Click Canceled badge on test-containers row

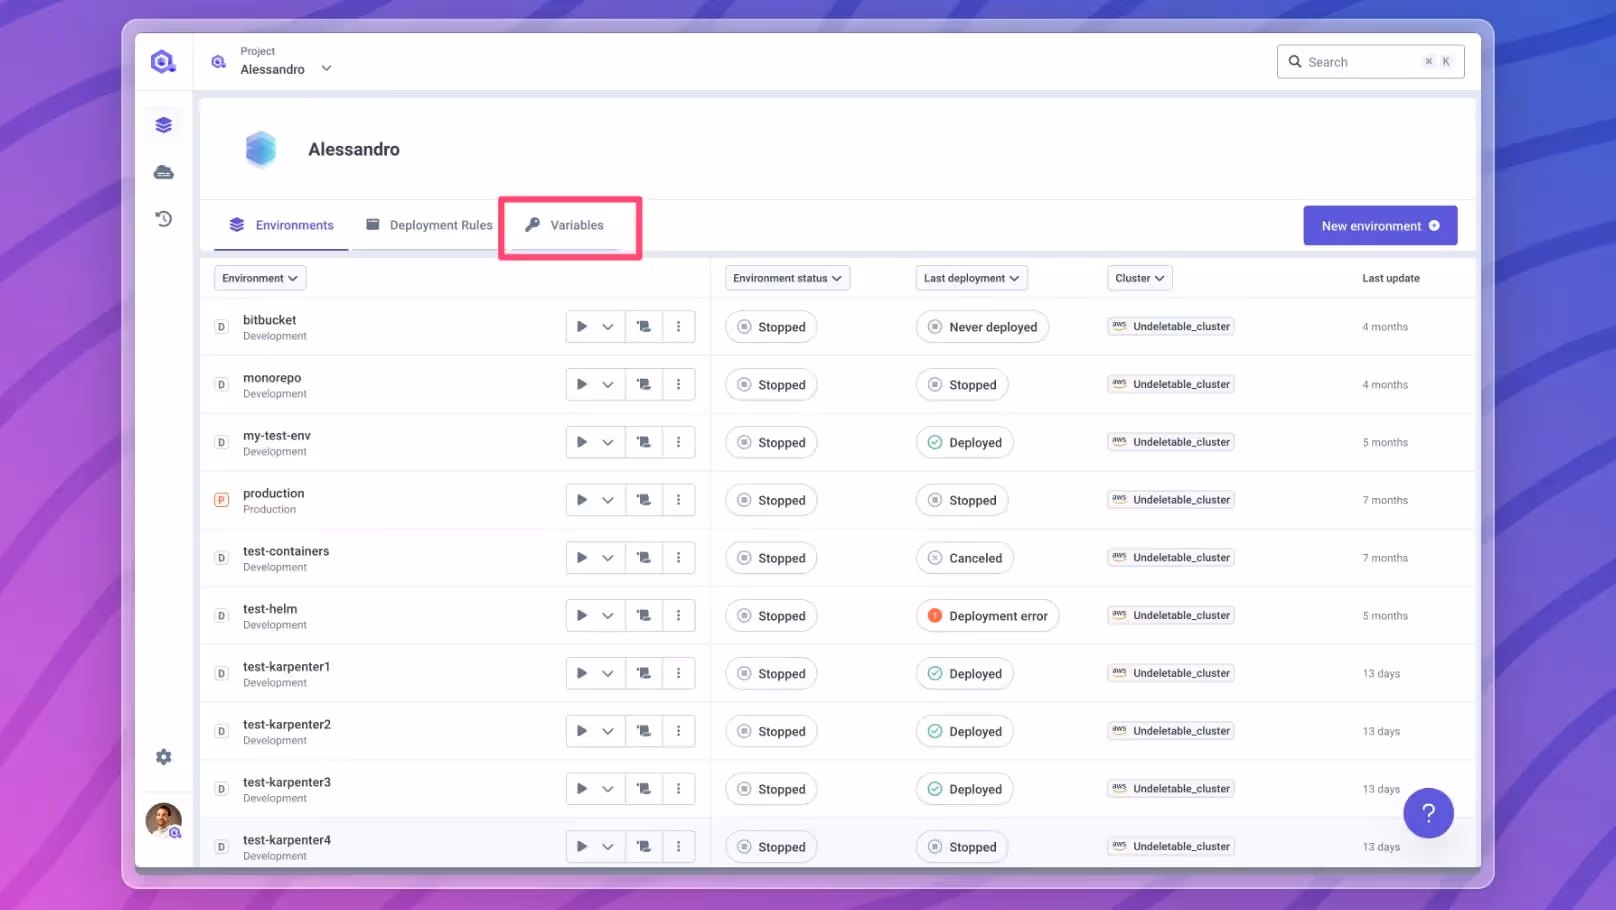tap(964, 558)
